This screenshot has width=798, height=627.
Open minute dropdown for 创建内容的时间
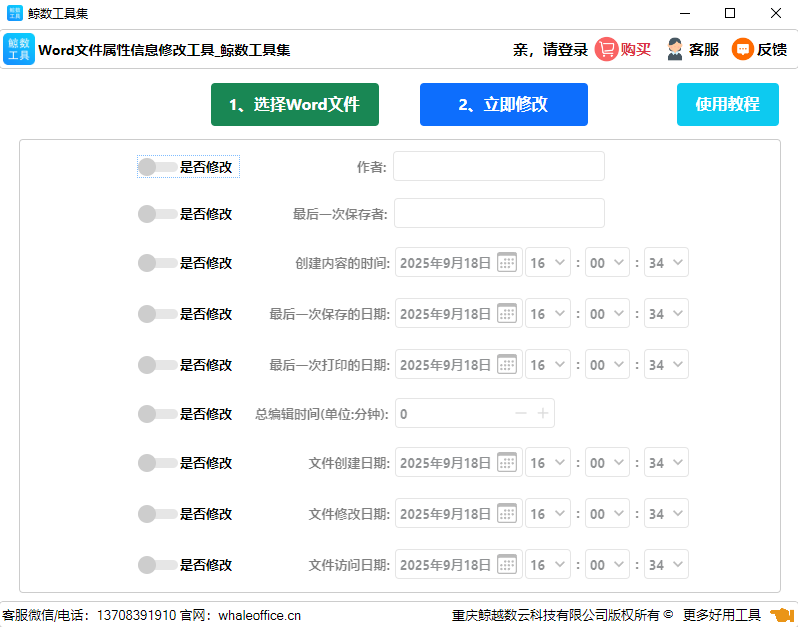pyautogui.click(x=607, y=263)
